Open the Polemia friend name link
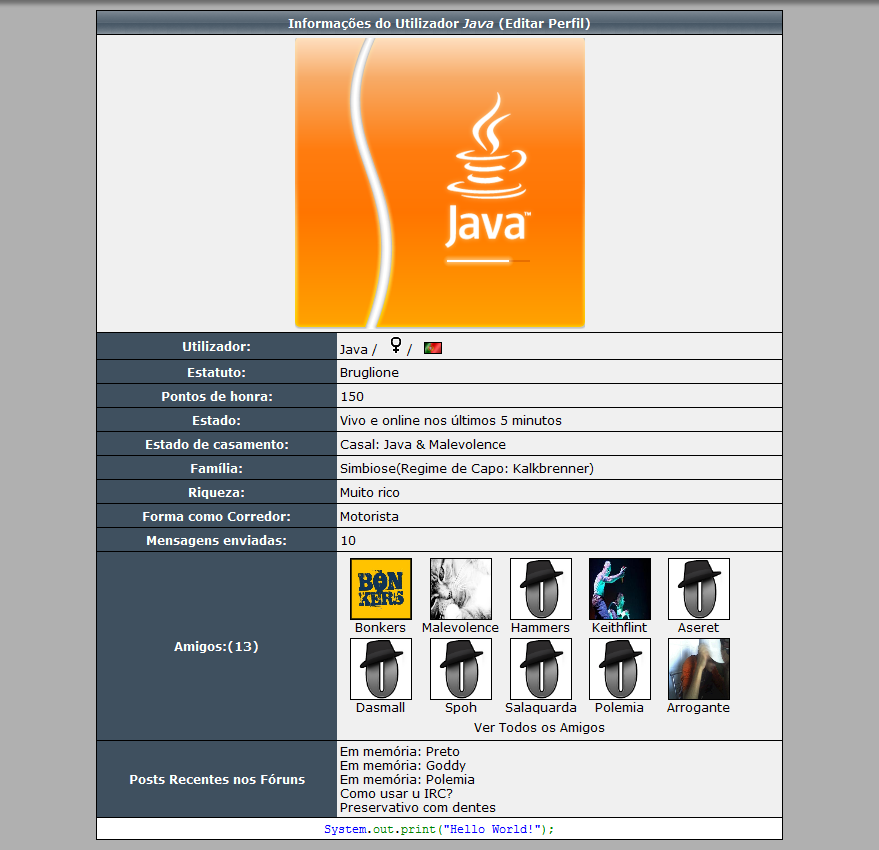The height and width of the screenshot is (850, 879). (619, 708)
